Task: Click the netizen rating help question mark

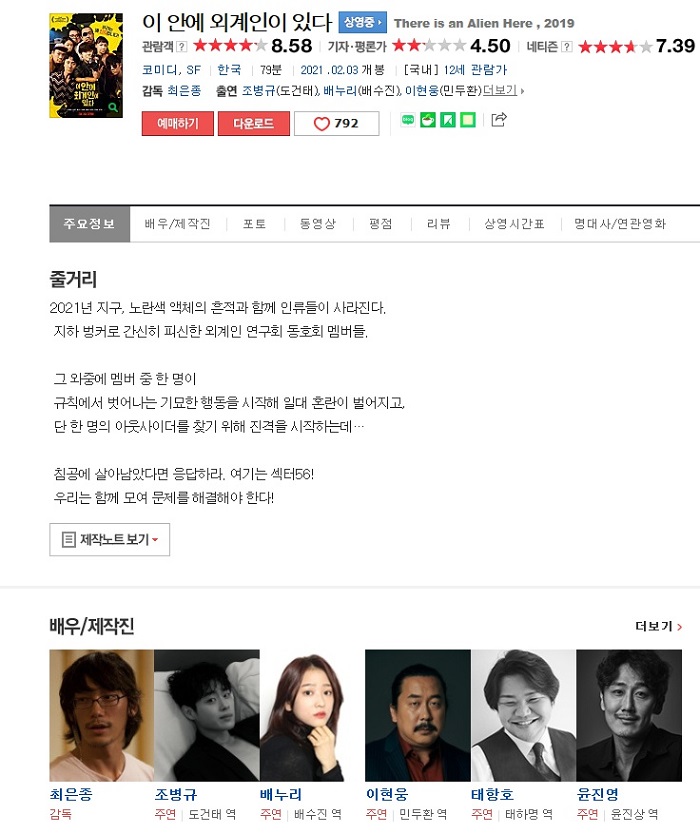Action: (567, 47)
